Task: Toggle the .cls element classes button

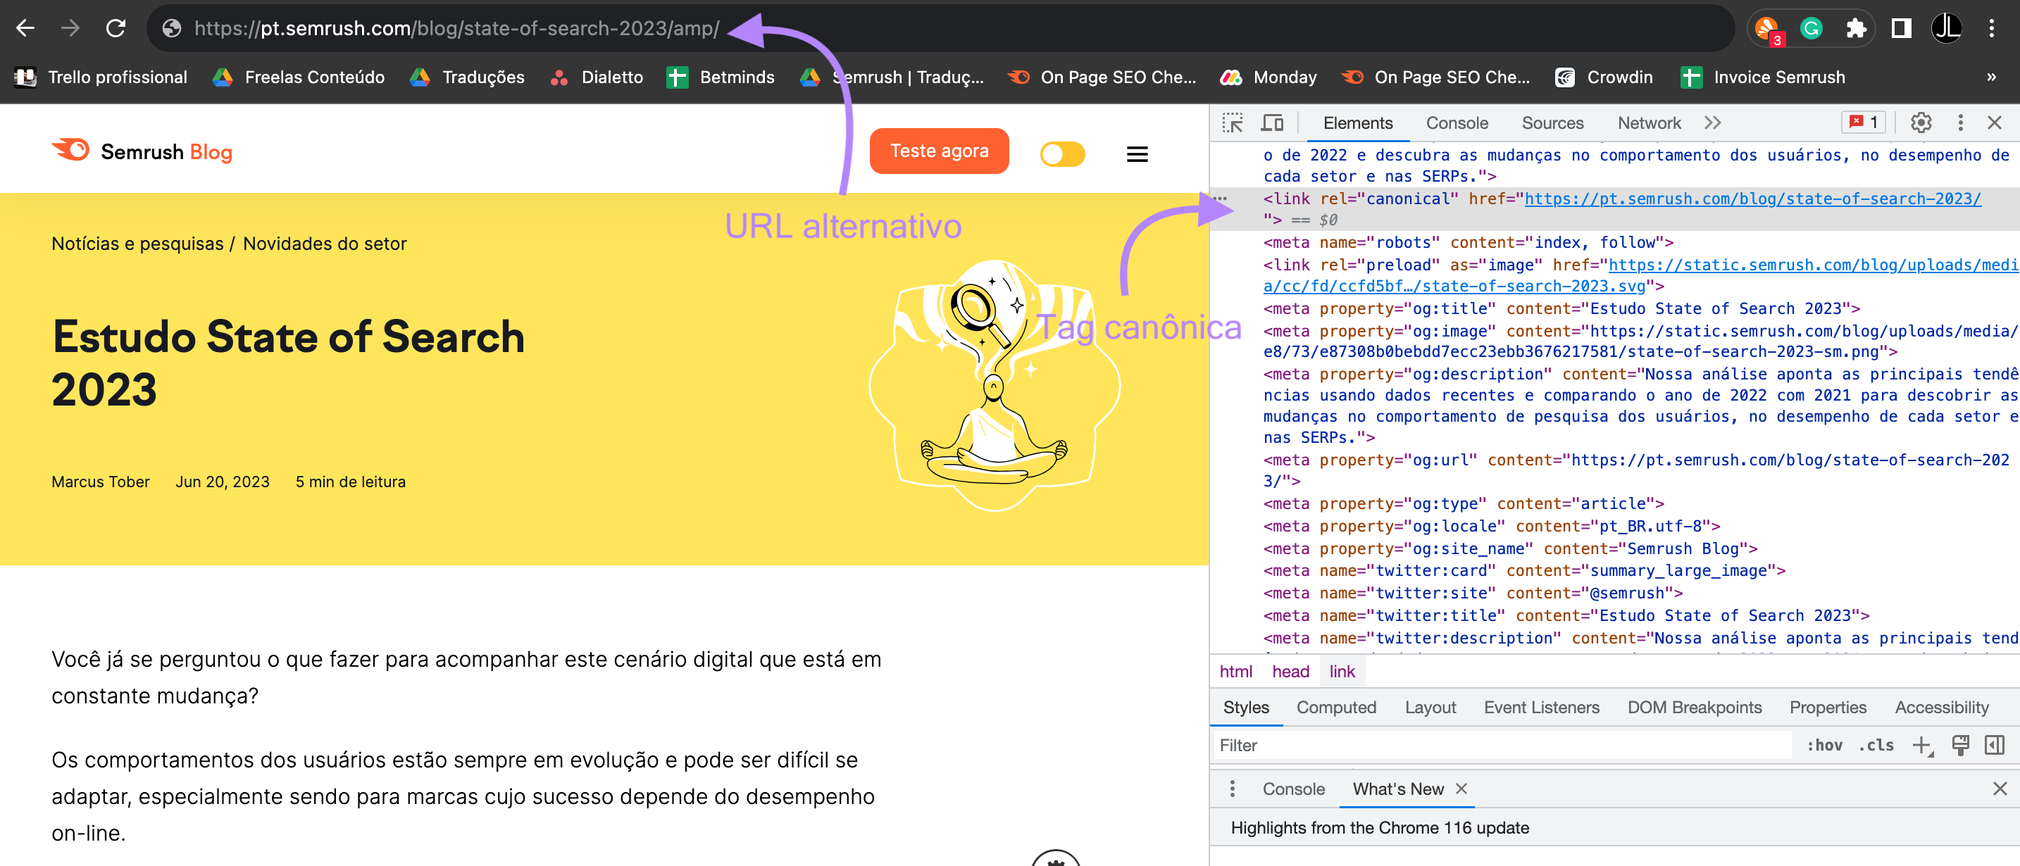Action: pos(1876,745)
